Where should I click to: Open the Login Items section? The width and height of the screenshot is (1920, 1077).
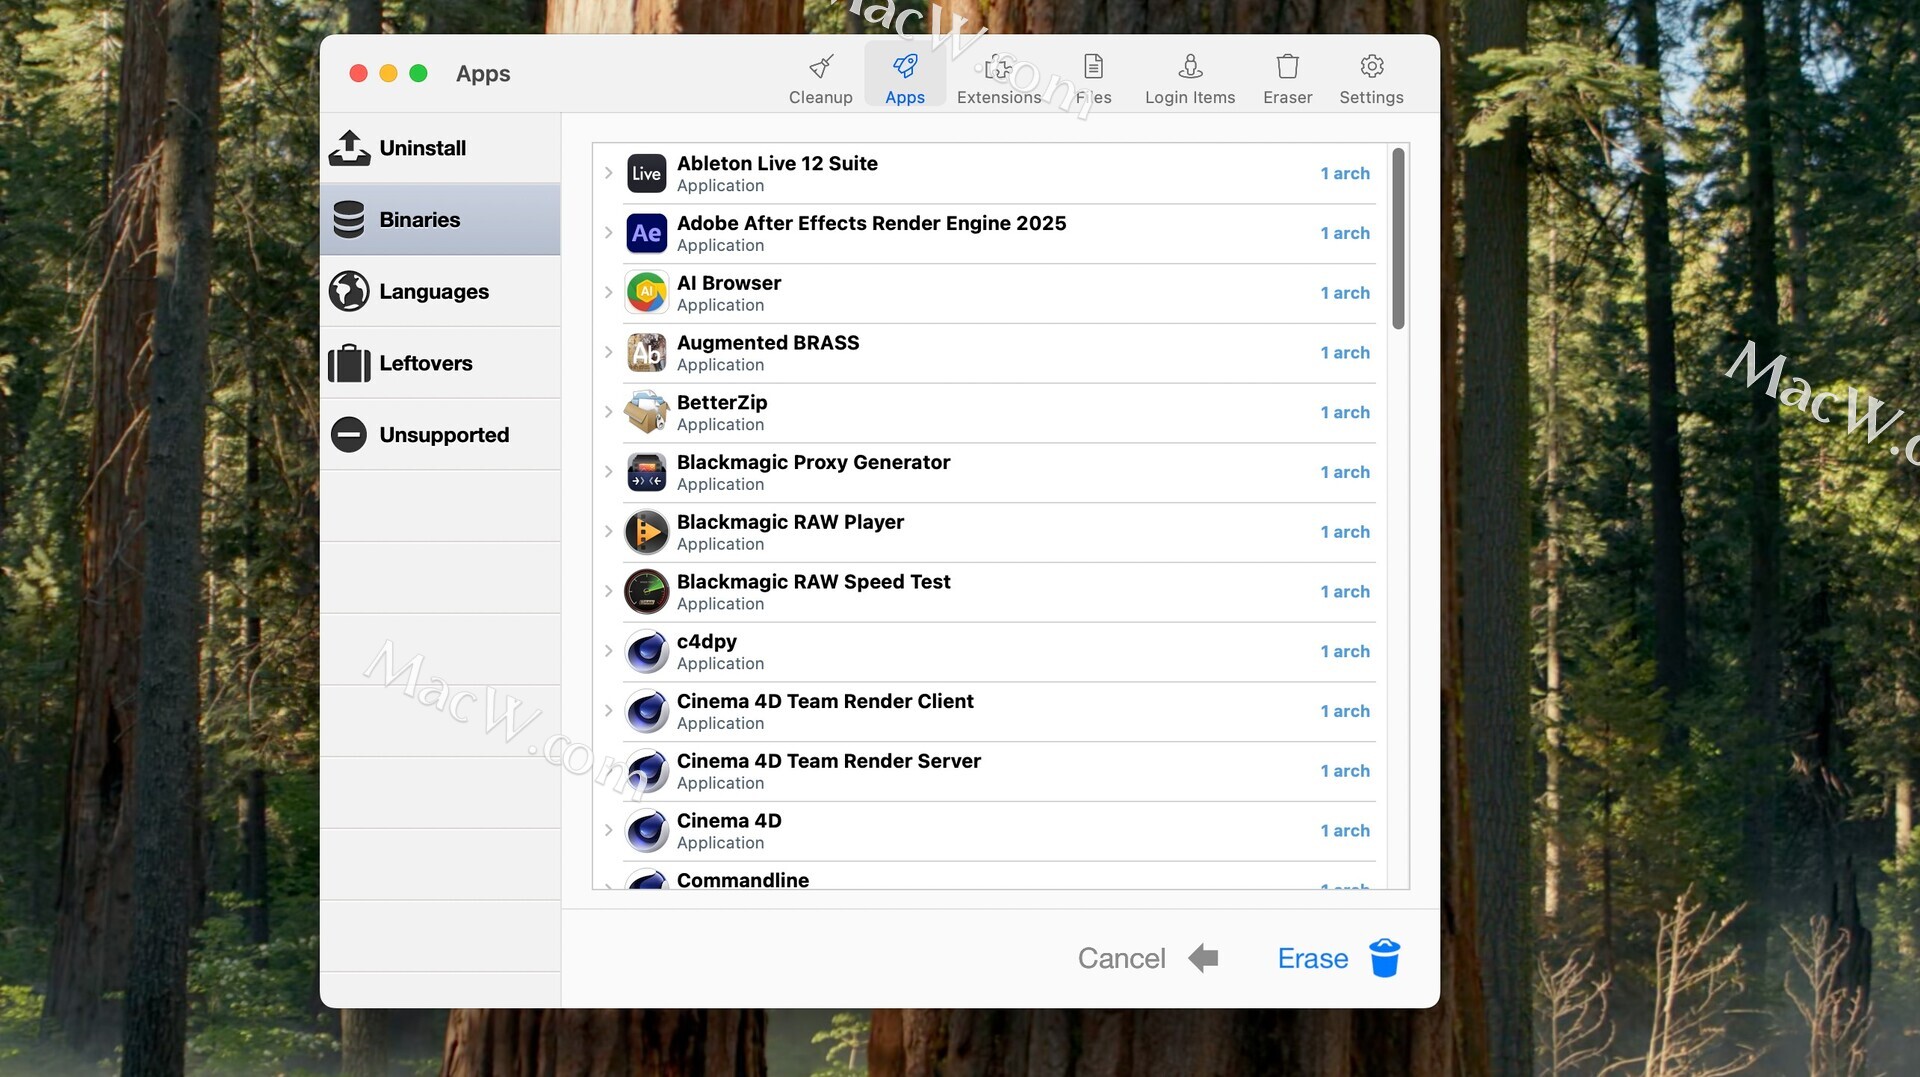pyautogui.click(x=1190, y=79)
